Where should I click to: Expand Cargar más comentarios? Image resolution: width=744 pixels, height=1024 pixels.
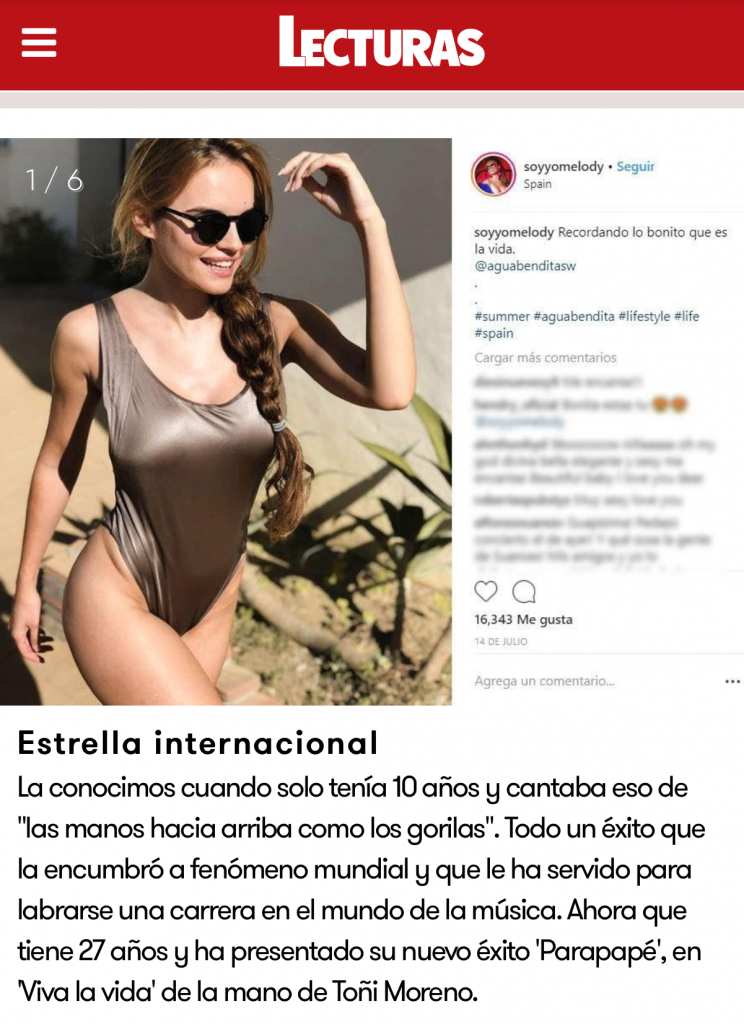545,358
